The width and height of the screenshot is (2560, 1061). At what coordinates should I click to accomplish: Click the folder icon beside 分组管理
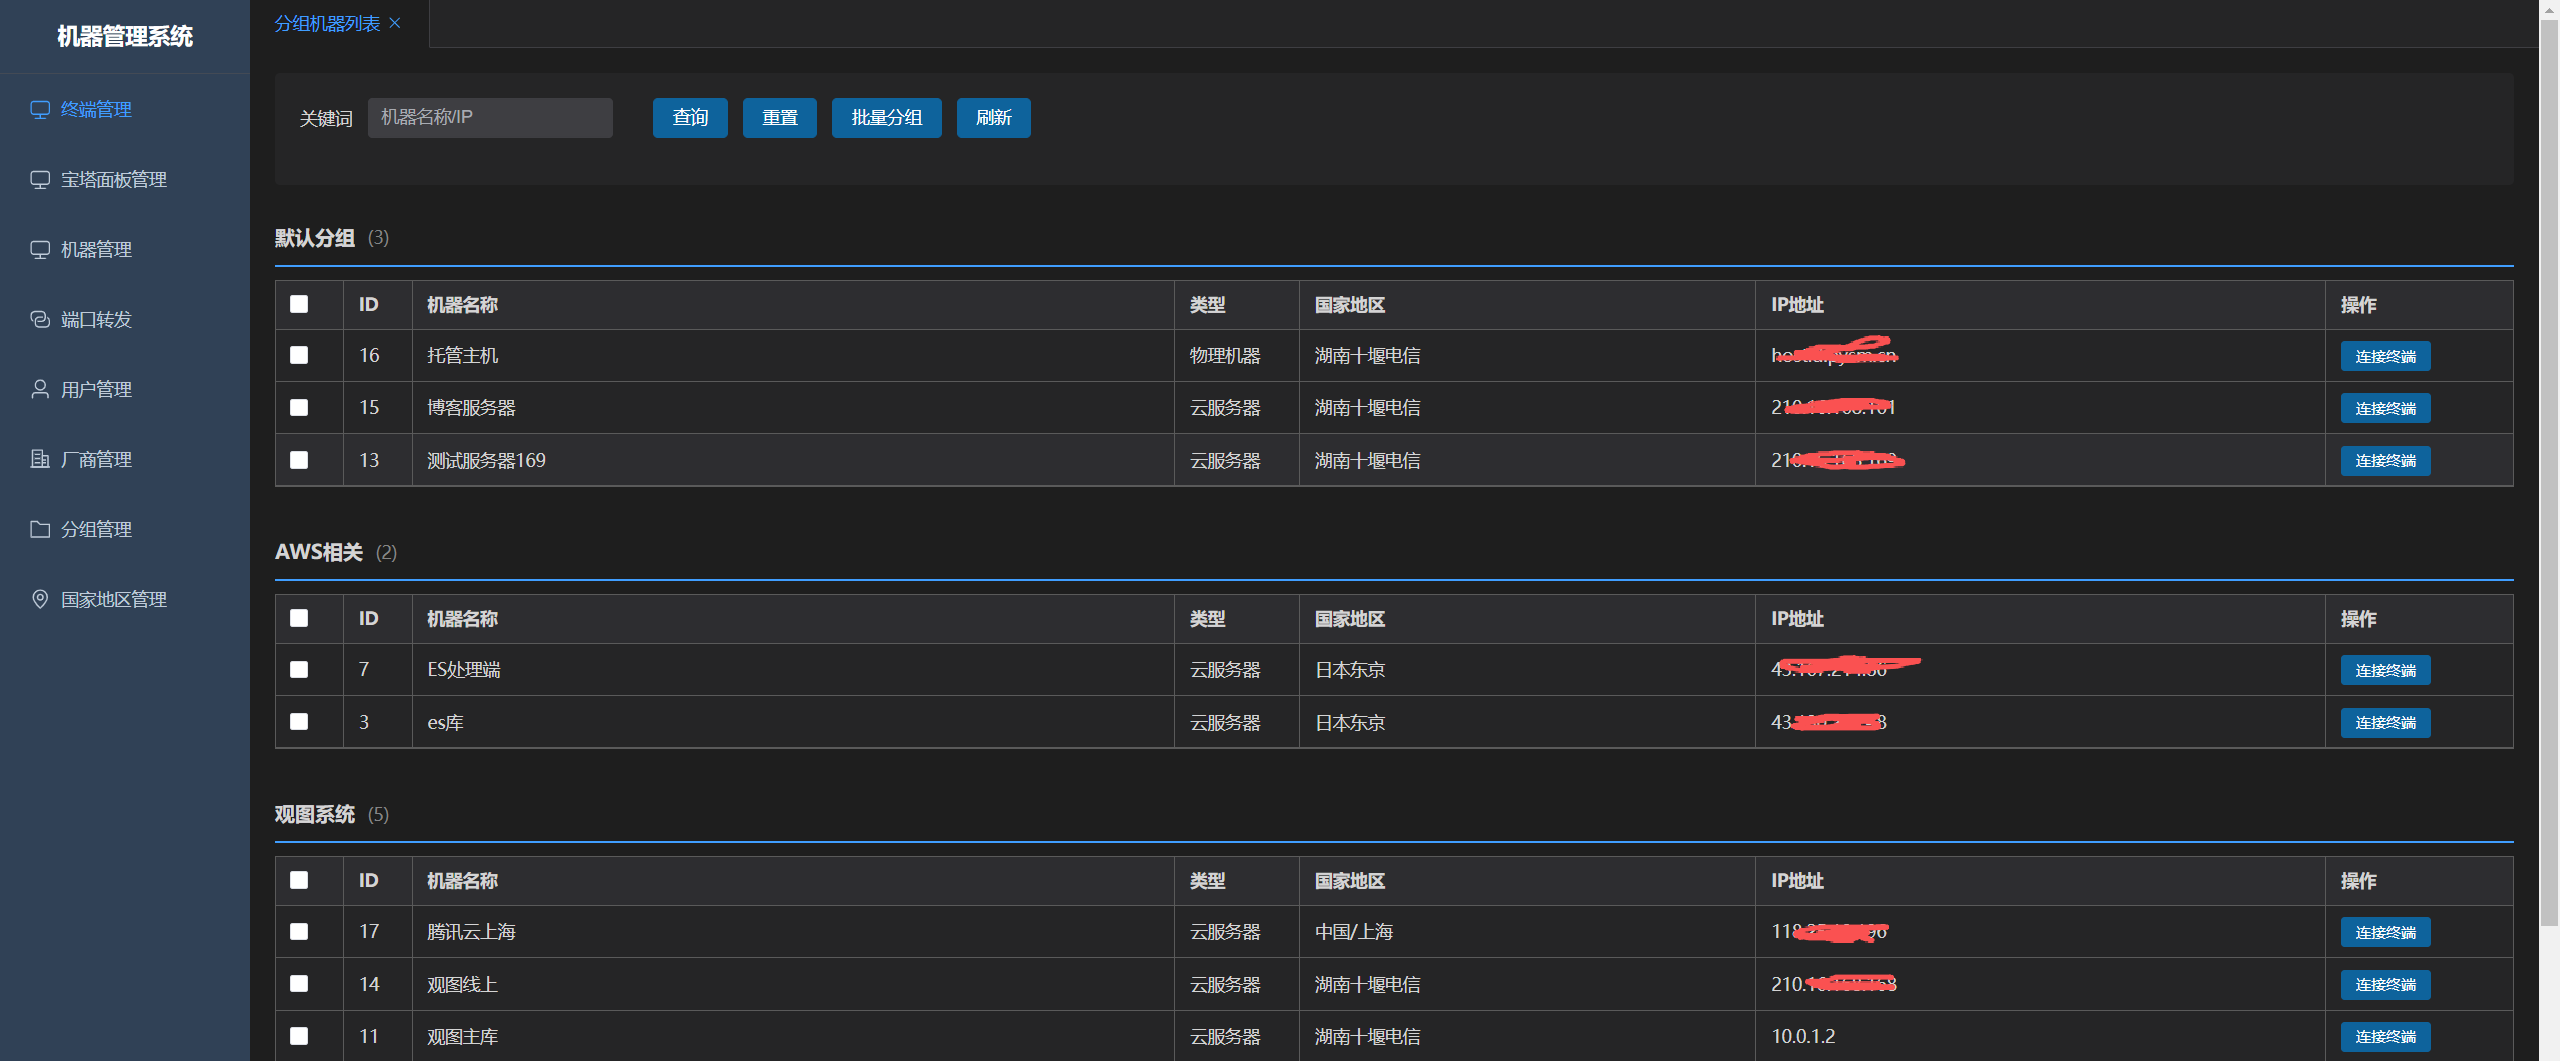click(x=40, y=529)
